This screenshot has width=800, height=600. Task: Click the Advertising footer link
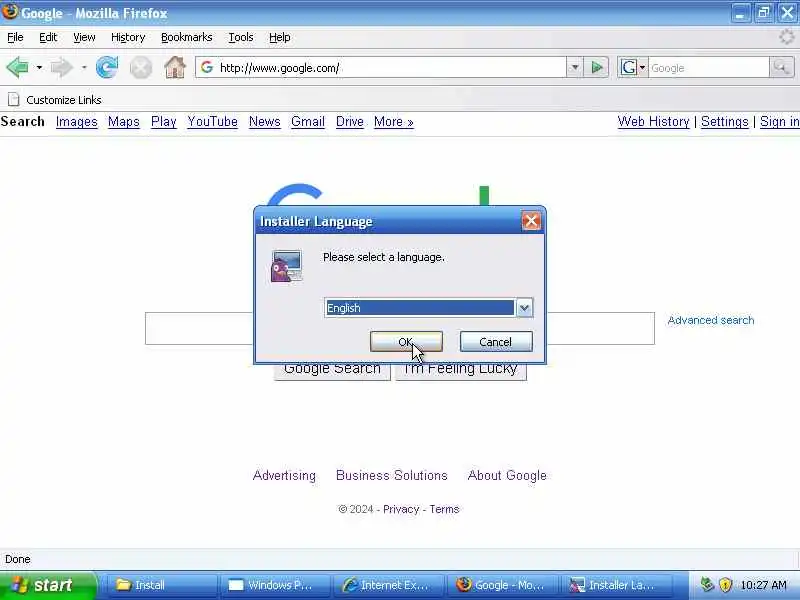click(x=284, y=476)
